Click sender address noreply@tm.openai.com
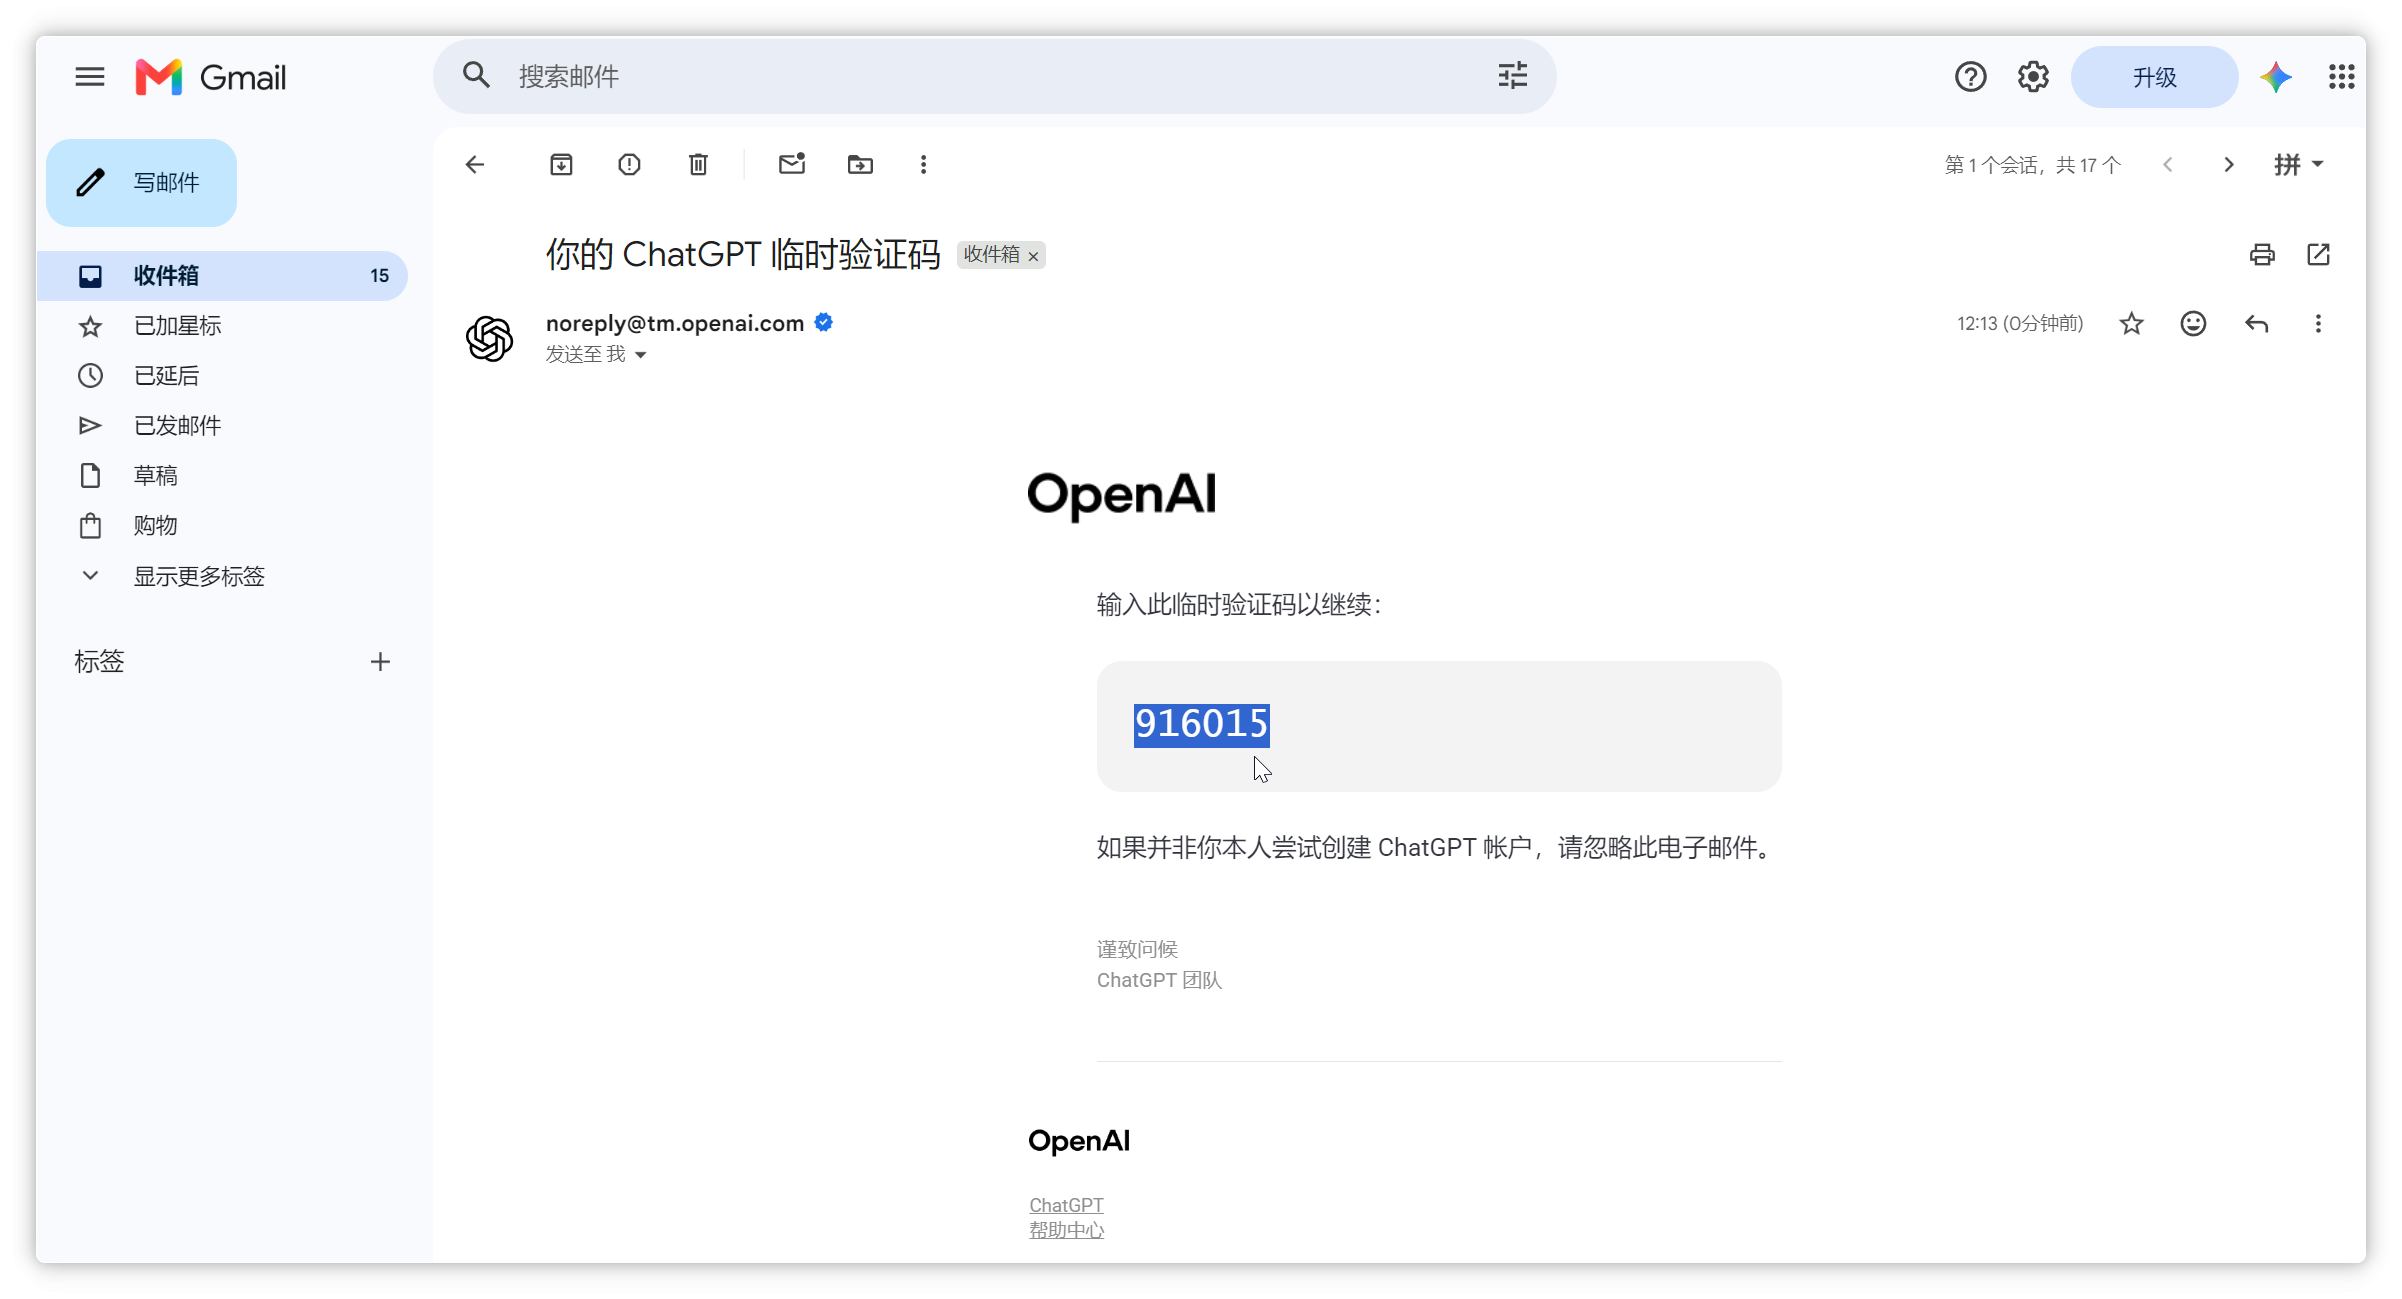Image resolution: width=2402 pixels, height=1299 pixels. (x=675, y=323)
